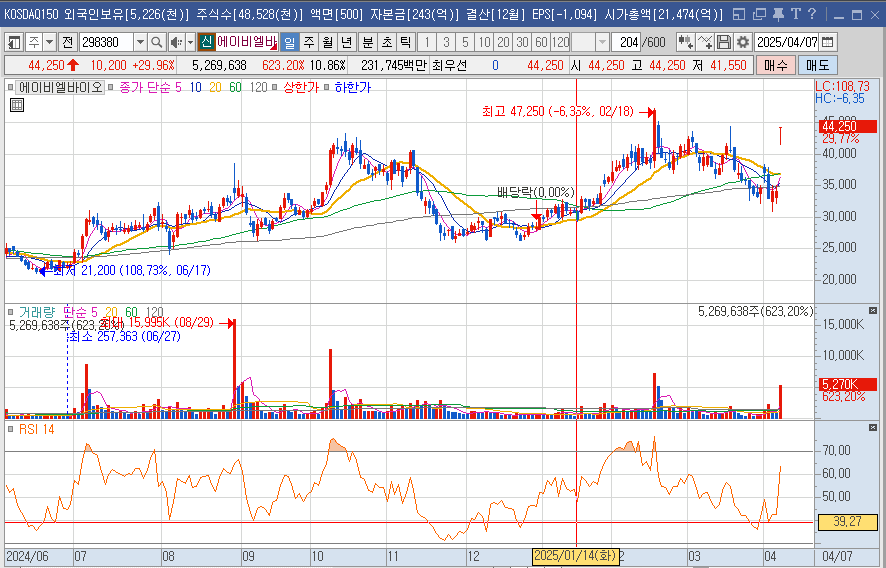
Task: Click the pin window icon in title bar
Action: pyautogui.click(x=778, y=15)
